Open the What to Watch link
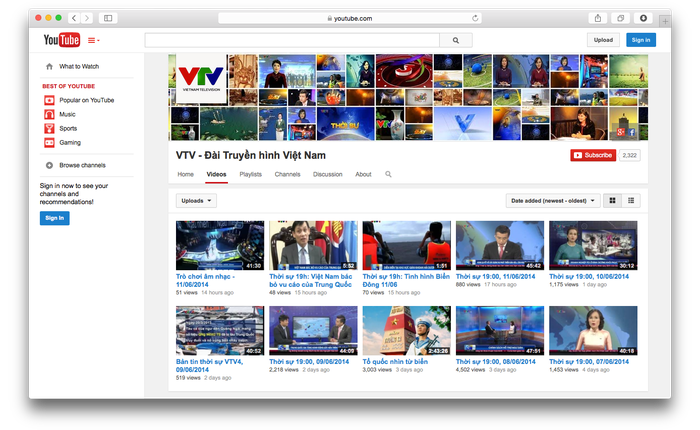 [79, 67]
